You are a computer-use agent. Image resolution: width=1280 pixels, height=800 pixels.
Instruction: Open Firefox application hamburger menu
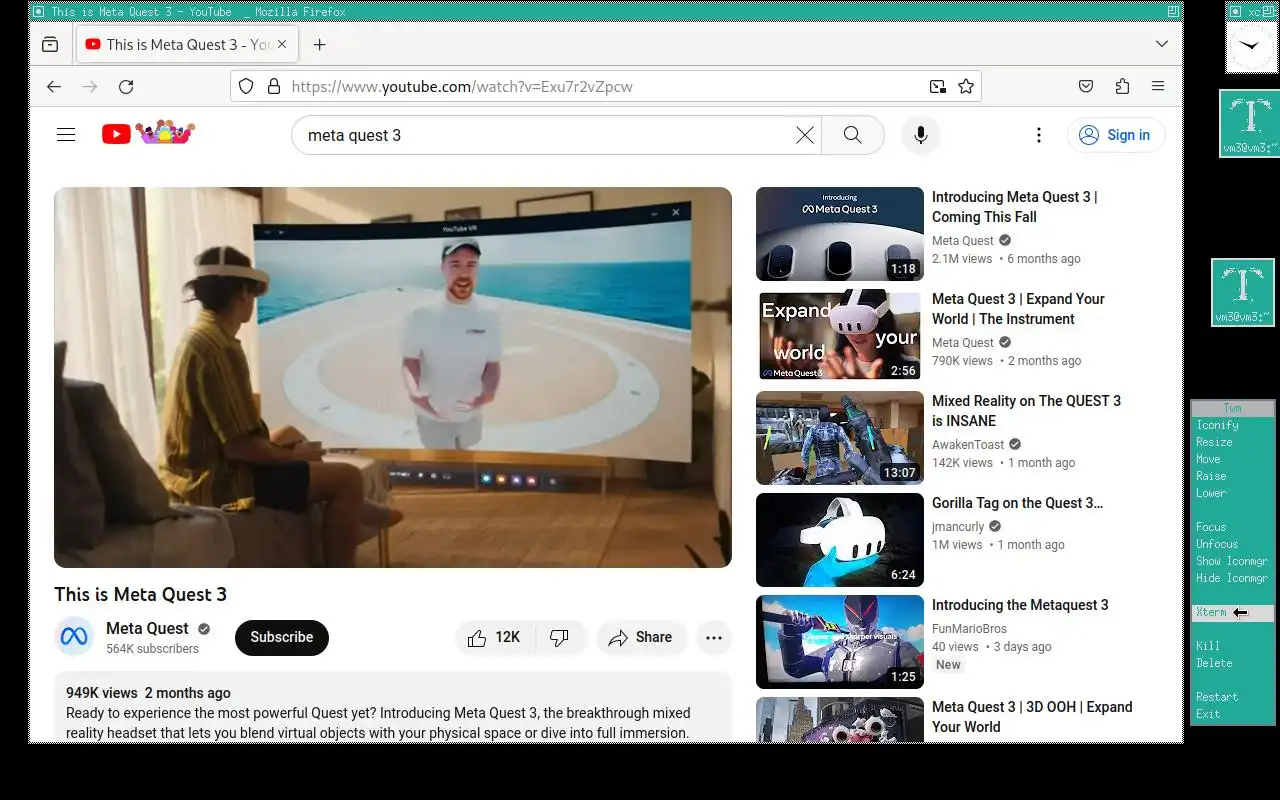1158,87
